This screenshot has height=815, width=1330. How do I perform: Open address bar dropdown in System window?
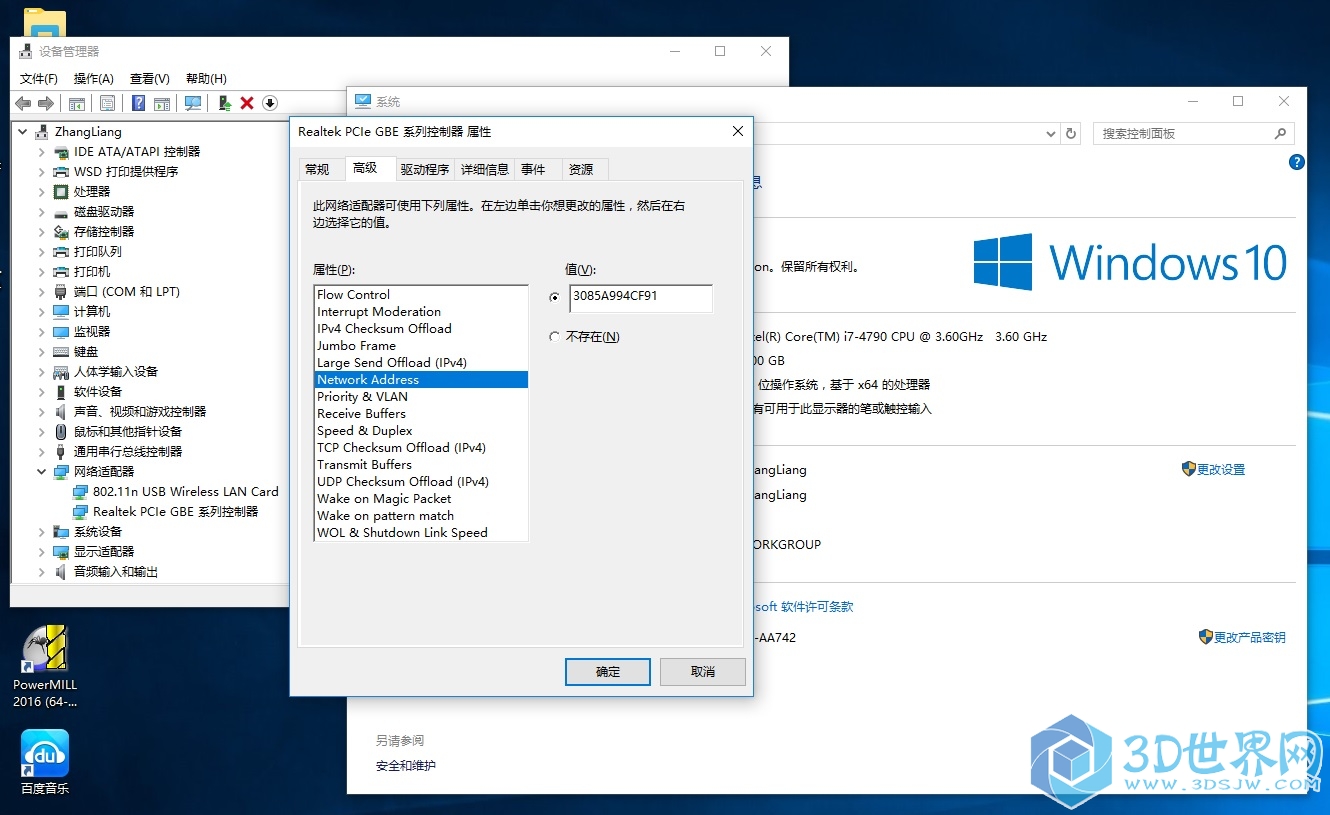[1050, 133]
